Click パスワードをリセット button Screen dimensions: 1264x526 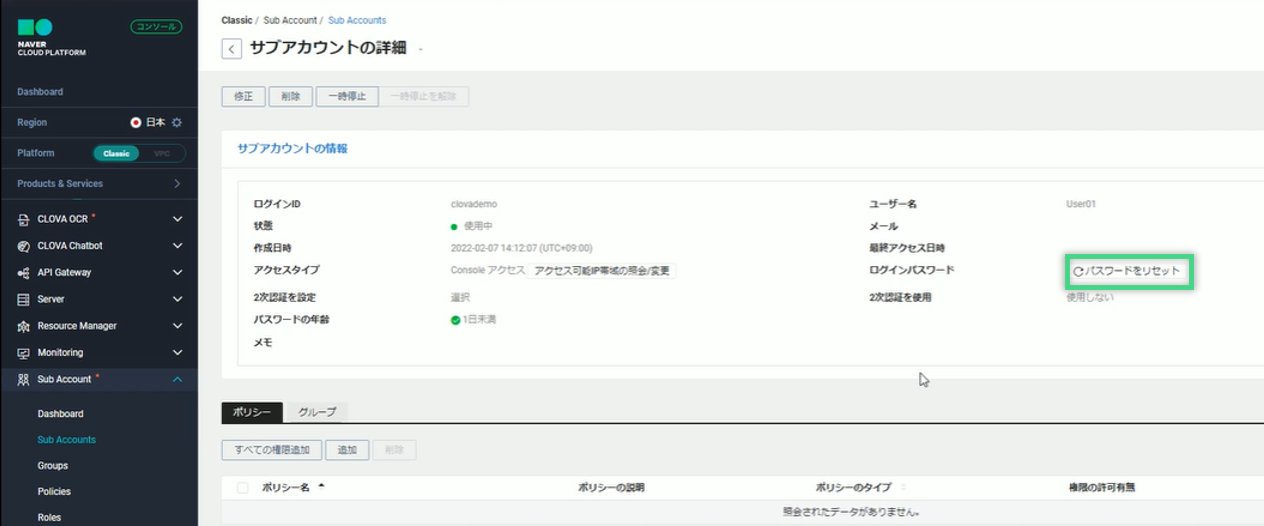pyautogui.click(x=1128, y=271)
